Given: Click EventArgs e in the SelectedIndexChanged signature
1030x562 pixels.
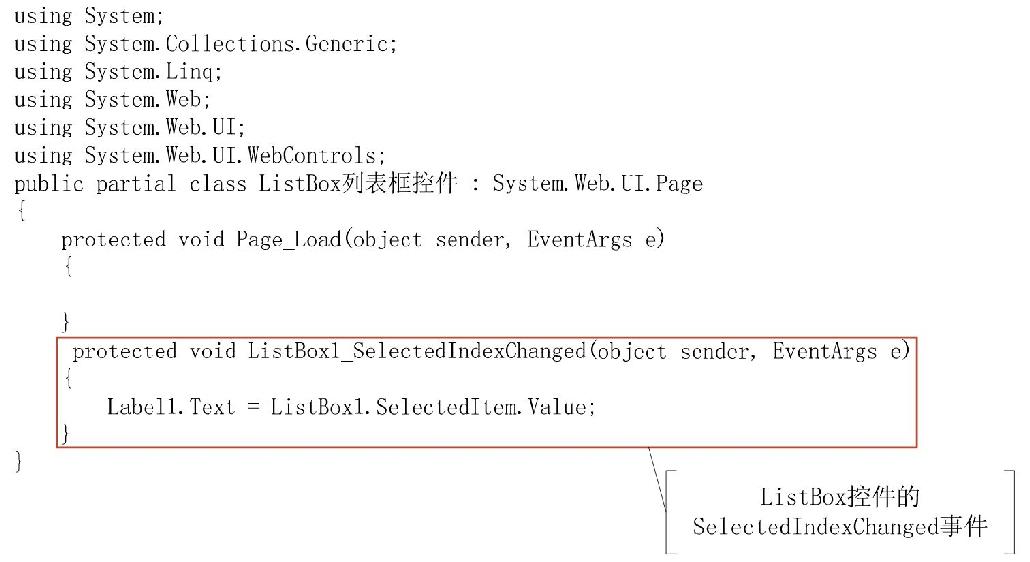Looking at the screenshot, I should point(840,351).
